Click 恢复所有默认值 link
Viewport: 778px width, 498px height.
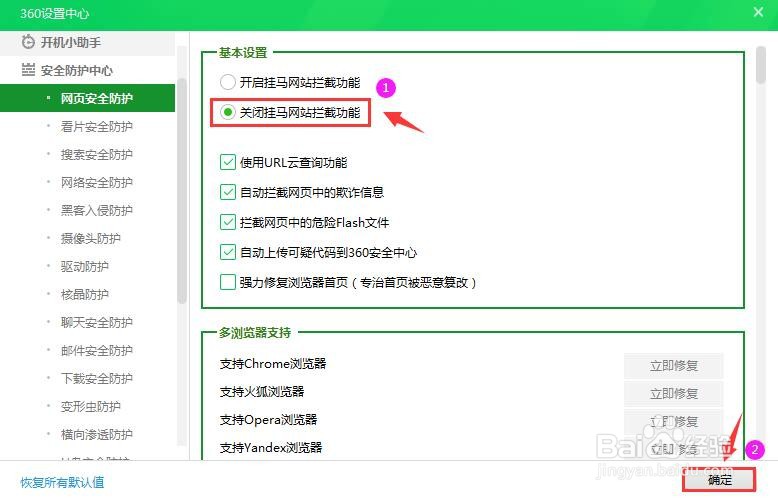point(62,482)
